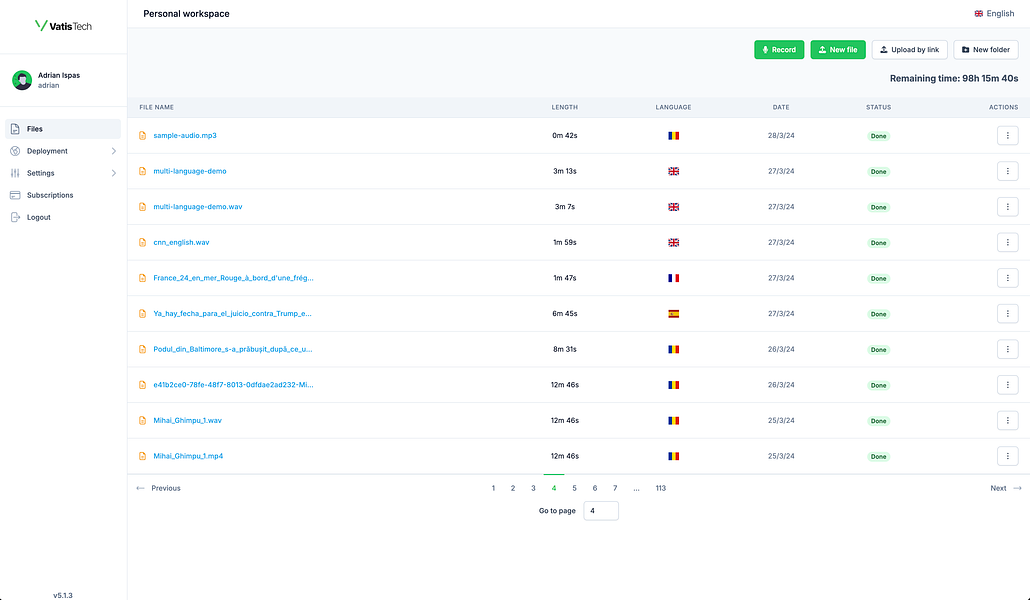This screenshot has height=600, width=1030.
Task: Open actions menu for sample-audio.mp3
Action: pos(1007,135)
